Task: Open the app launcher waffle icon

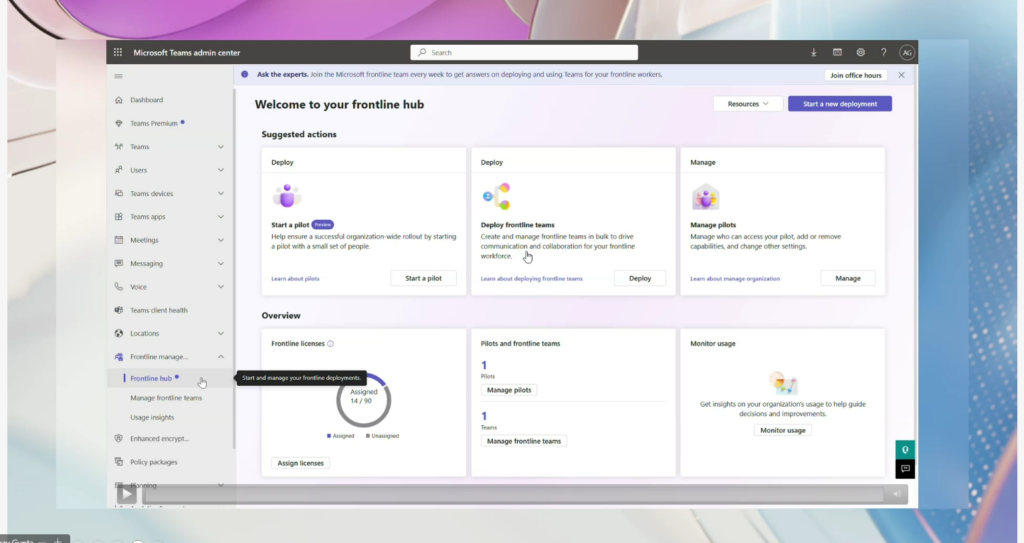Action: pos(118,52)
